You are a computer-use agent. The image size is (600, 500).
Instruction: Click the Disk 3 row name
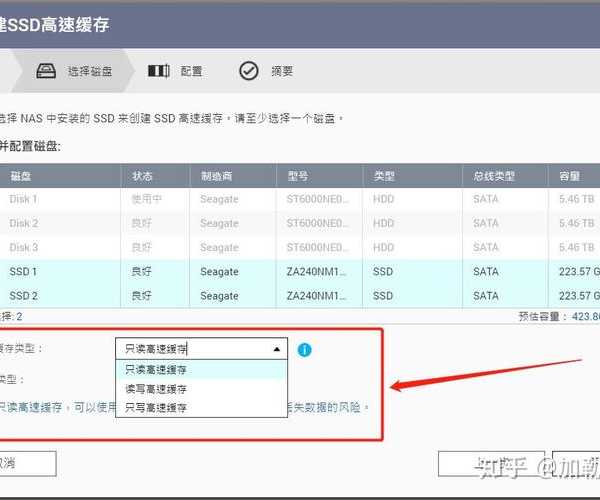24,248
